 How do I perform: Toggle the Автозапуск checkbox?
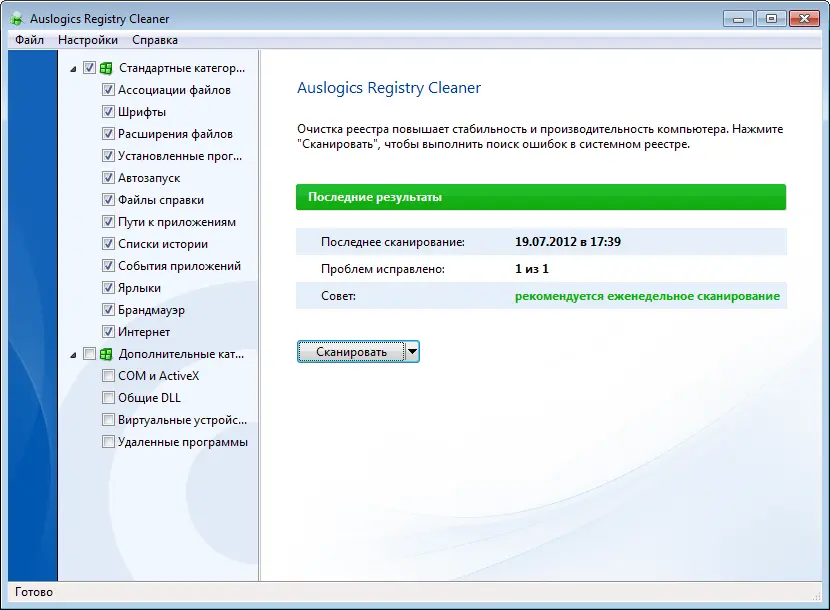[108, 178]
